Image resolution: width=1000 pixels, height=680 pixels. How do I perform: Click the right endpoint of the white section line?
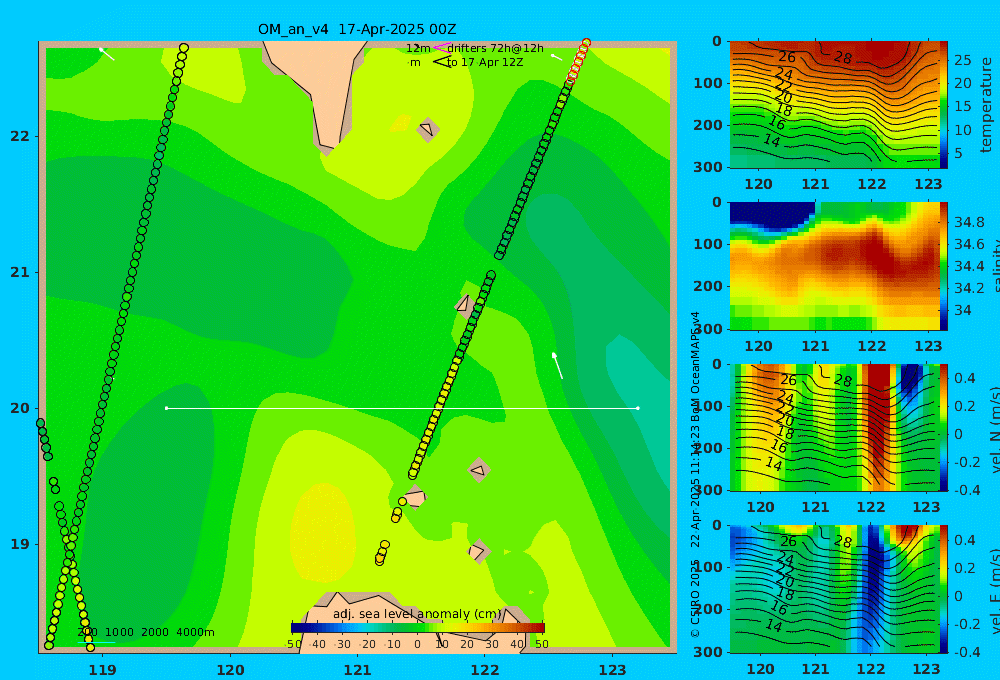tap(638, 408)
